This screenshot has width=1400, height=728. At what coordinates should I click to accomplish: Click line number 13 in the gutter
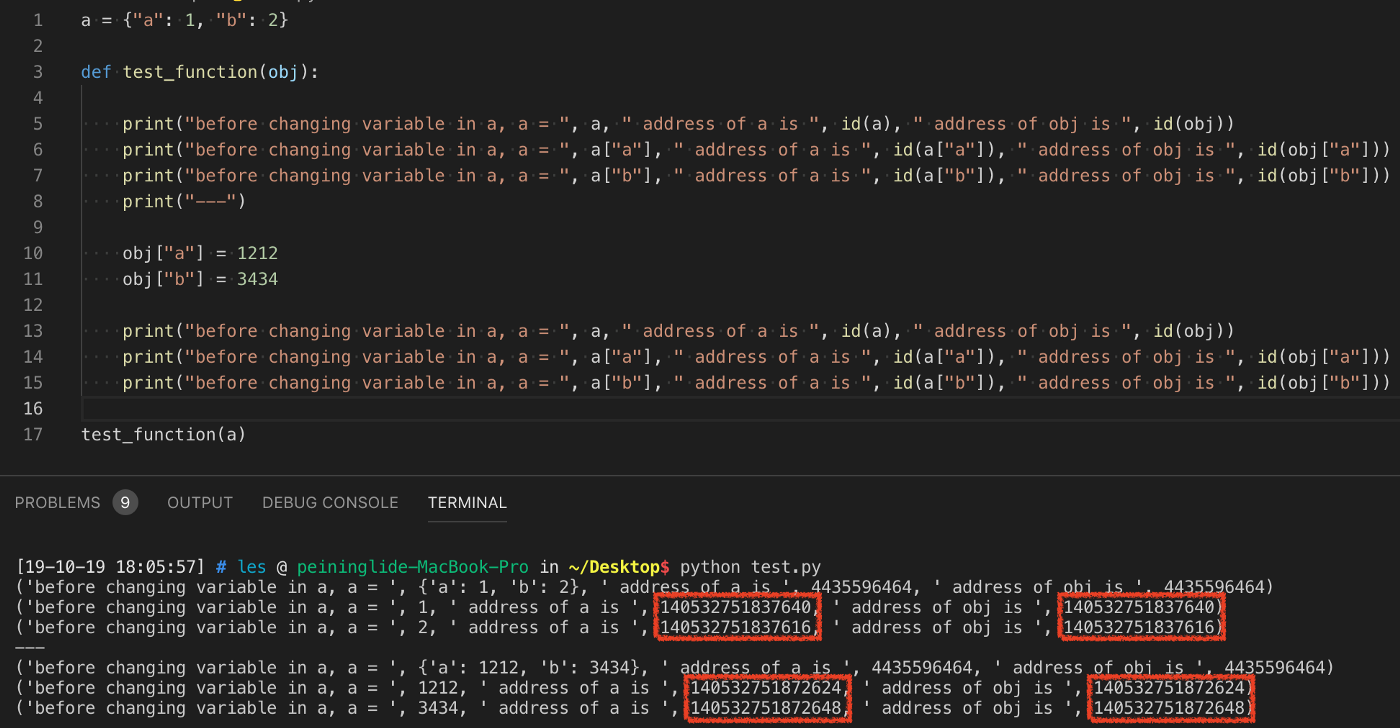(x=33, y=331)
